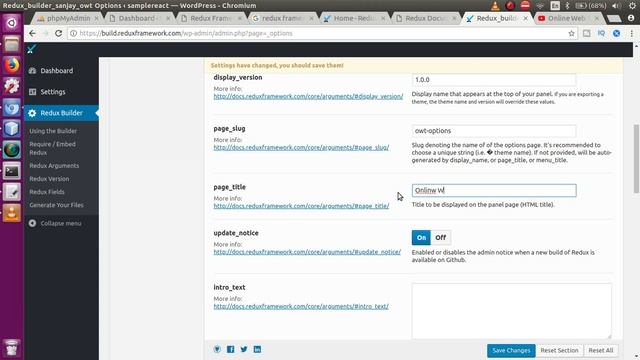Click Collapse menu text

[x=61, y=223]
